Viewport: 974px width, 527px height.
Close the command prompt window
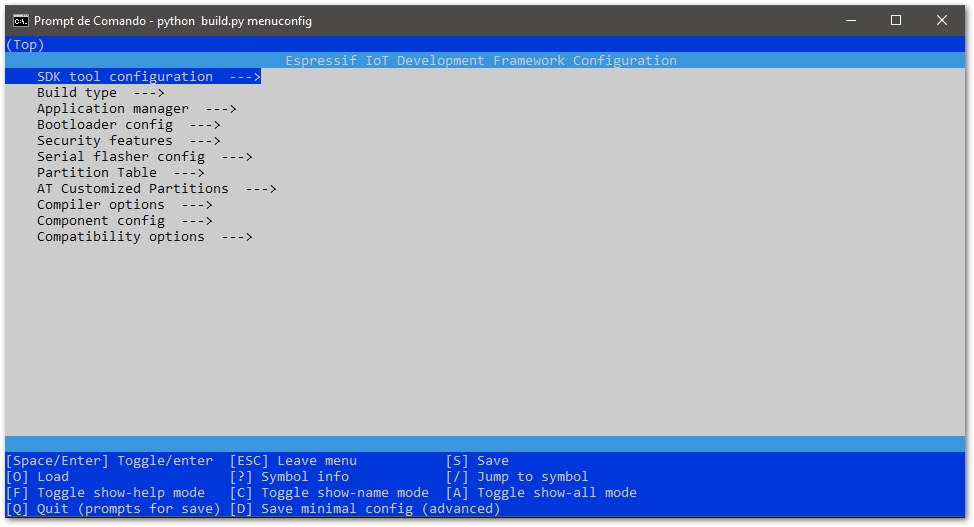point(942,21)
